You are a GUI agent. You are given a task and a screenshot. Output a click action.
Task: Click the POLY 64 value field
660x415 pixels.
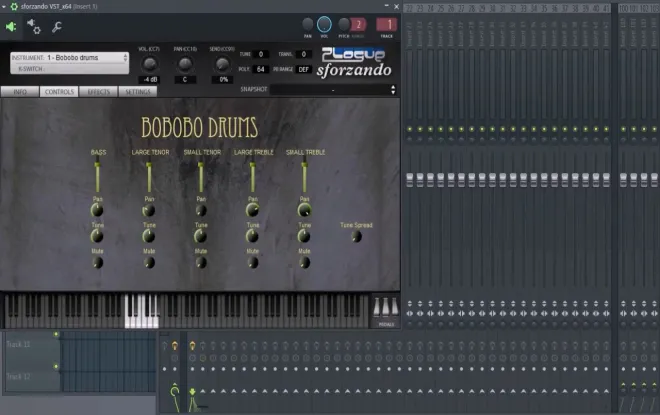(261, 69)
